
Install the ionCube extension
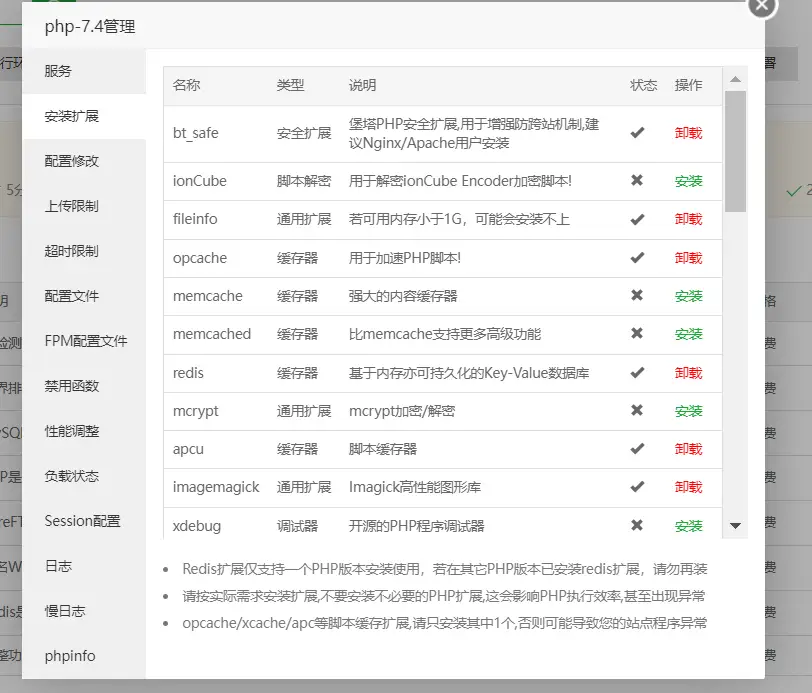(688, 181)
